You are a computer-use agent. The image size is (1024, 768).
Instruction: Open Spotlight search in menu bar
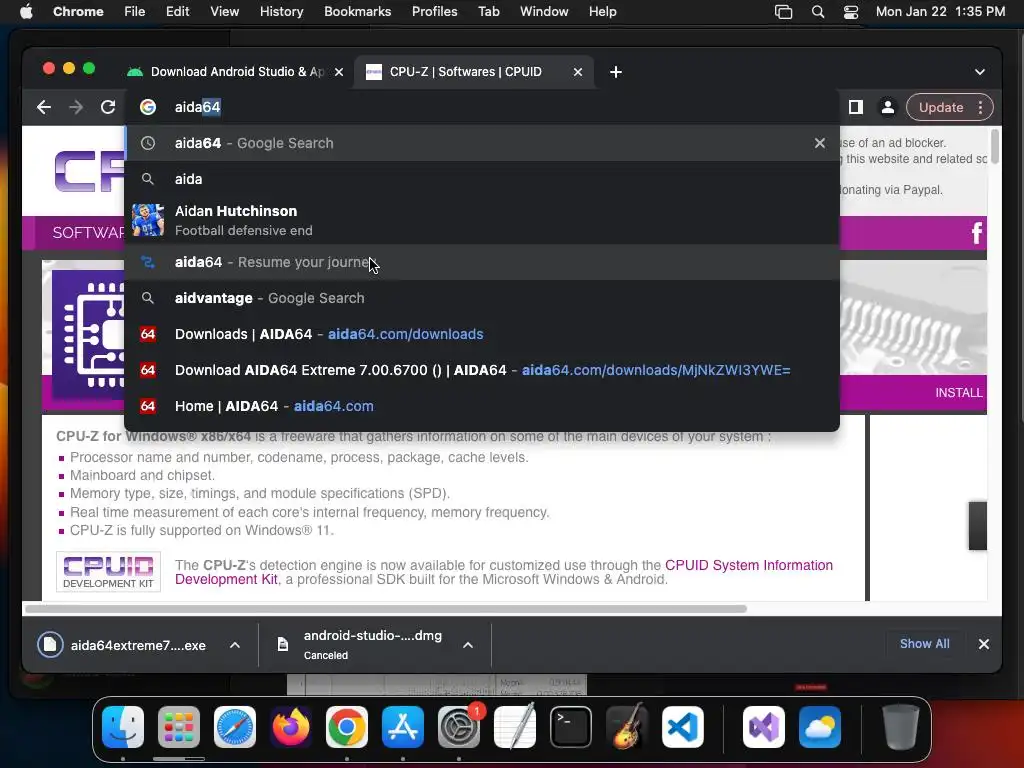click(x=818, y=12)
